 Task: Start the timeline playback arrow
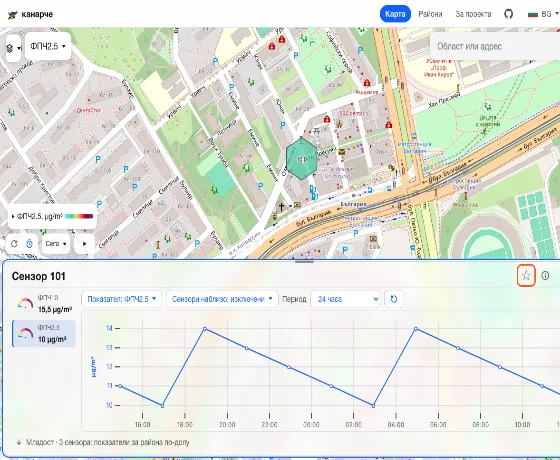tap(85, 244)
